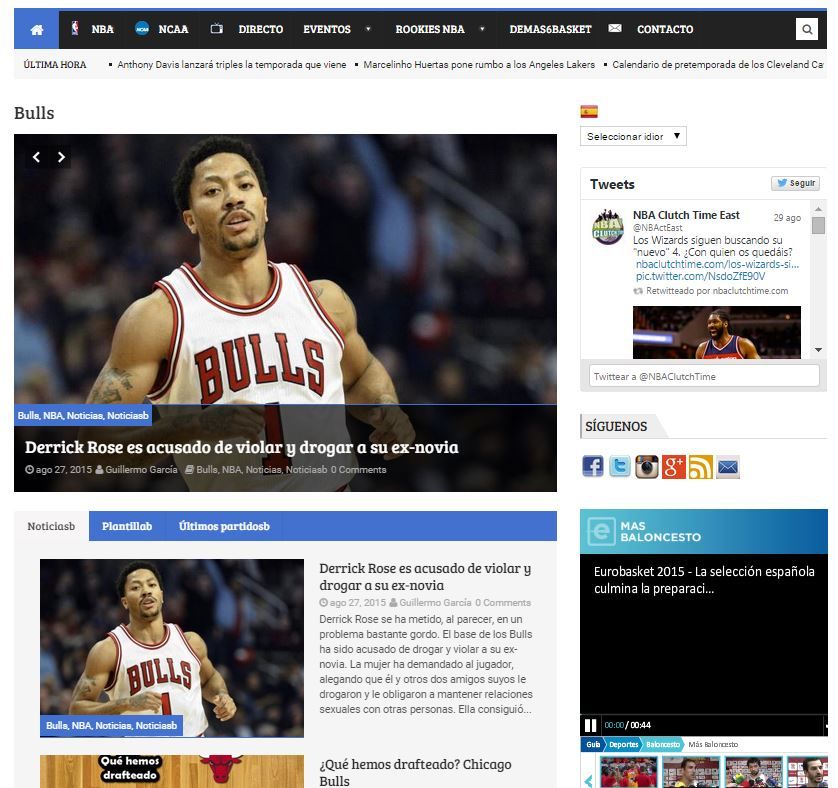This screenshot has width=838, height=788.
Task: Open the Google Plus follow icon
Action: [x=673, y=467]
